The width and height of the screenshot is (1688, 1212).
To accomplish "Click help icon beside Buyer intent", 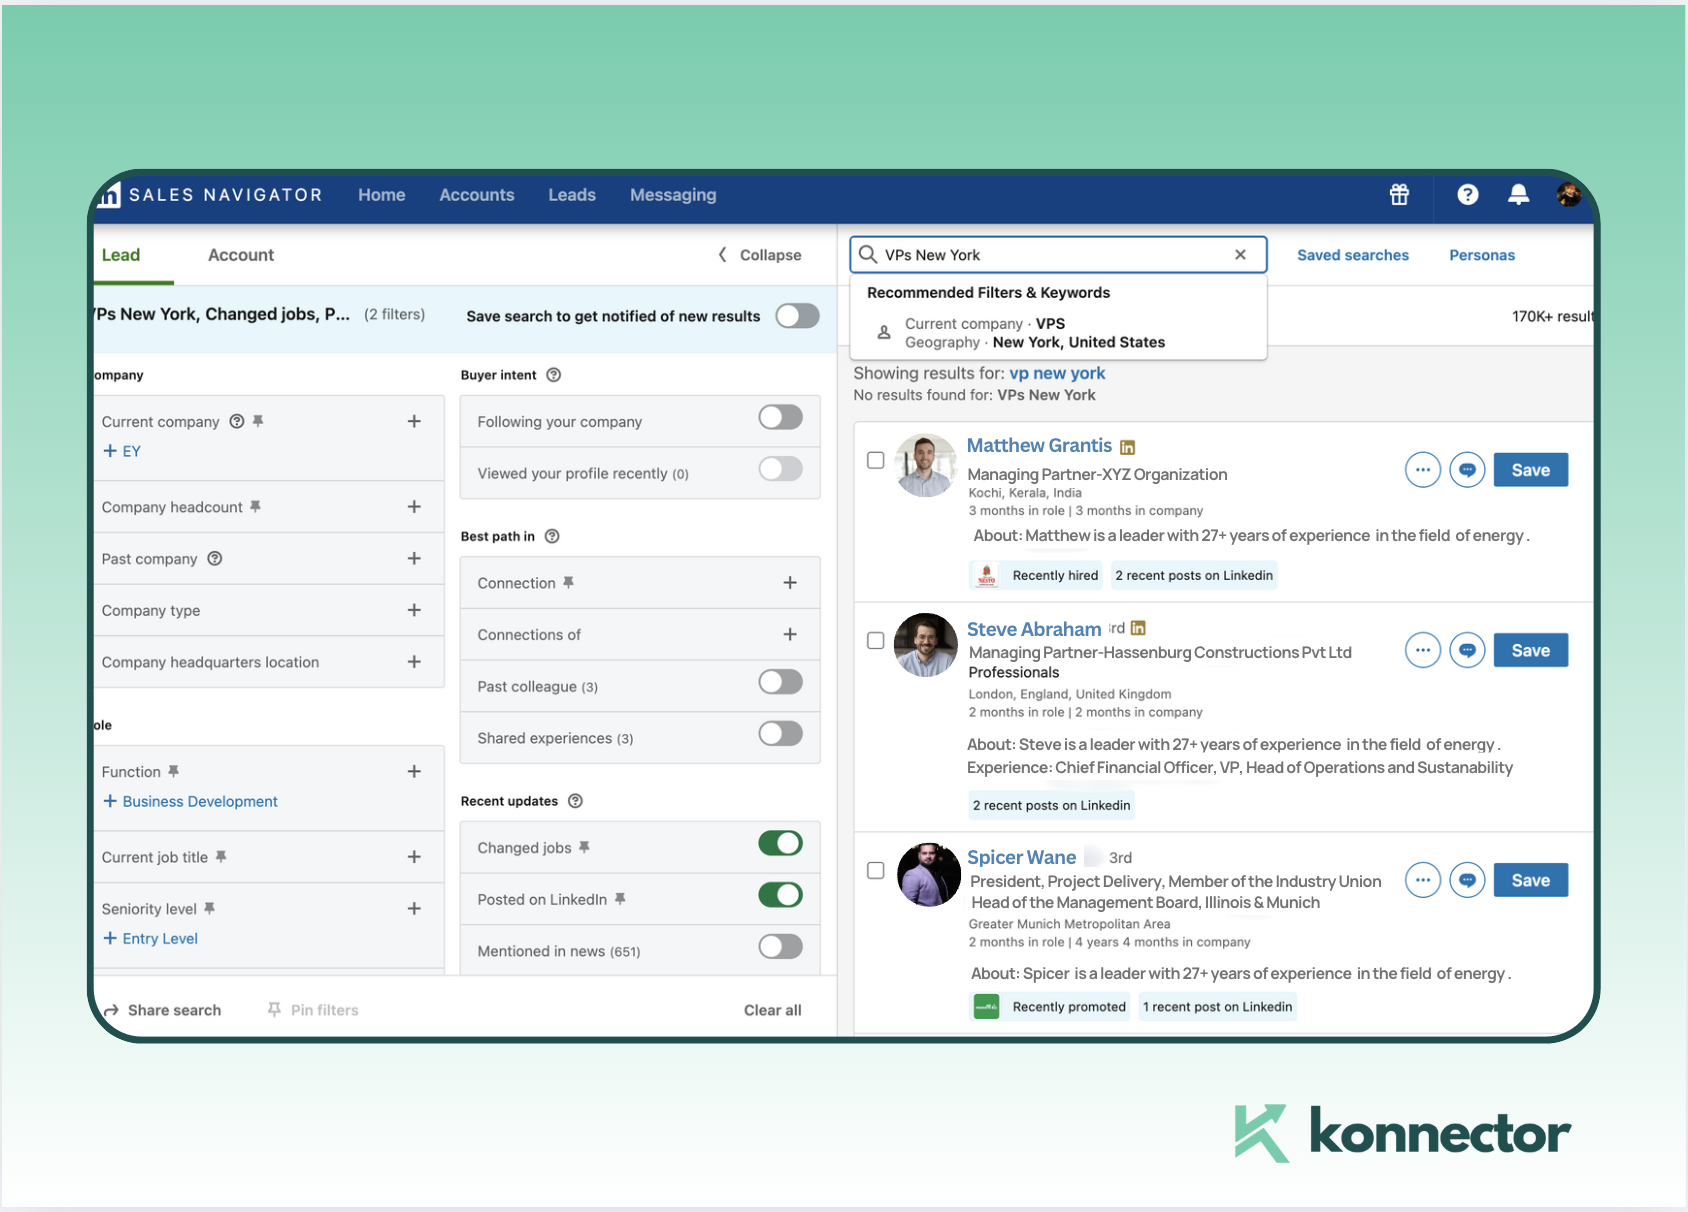I will click(x=554, y=375).
